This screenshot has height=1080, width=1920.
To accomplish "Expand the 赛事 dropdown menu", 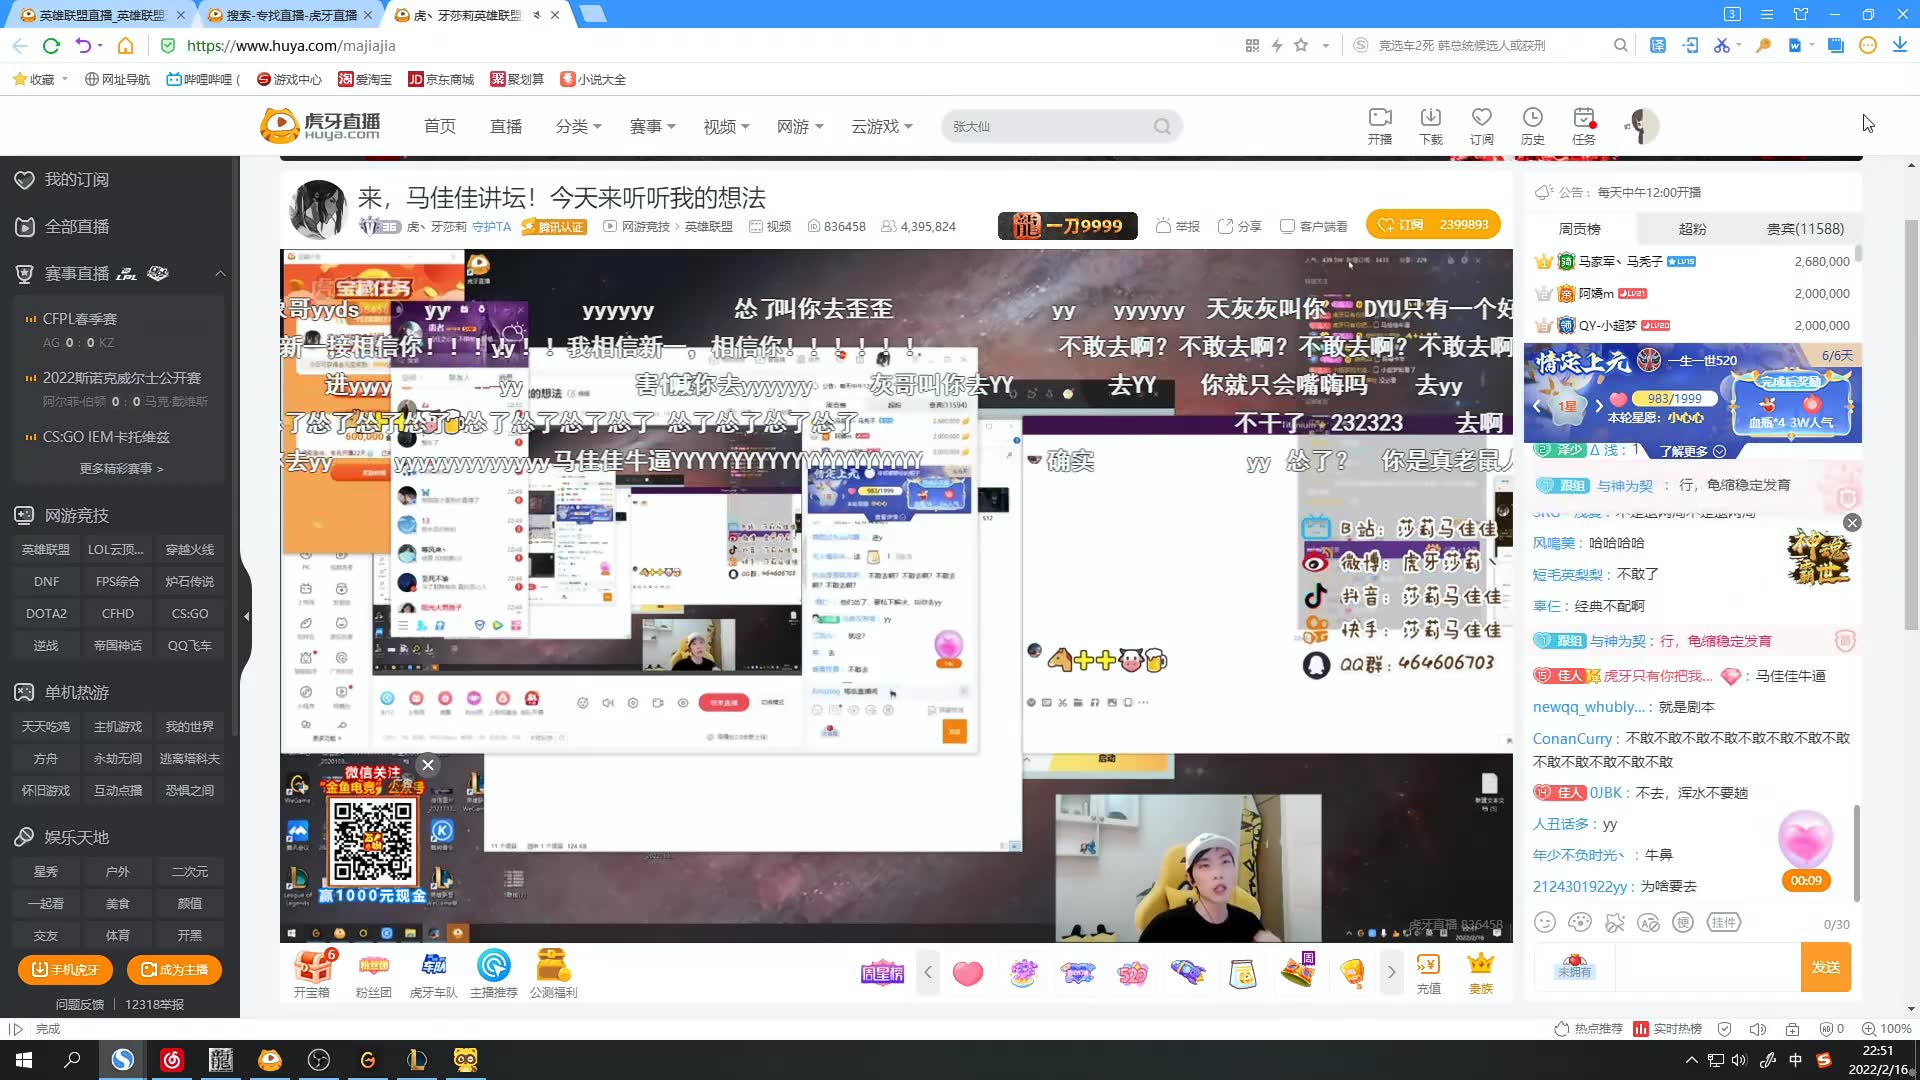I will point(652,127).
